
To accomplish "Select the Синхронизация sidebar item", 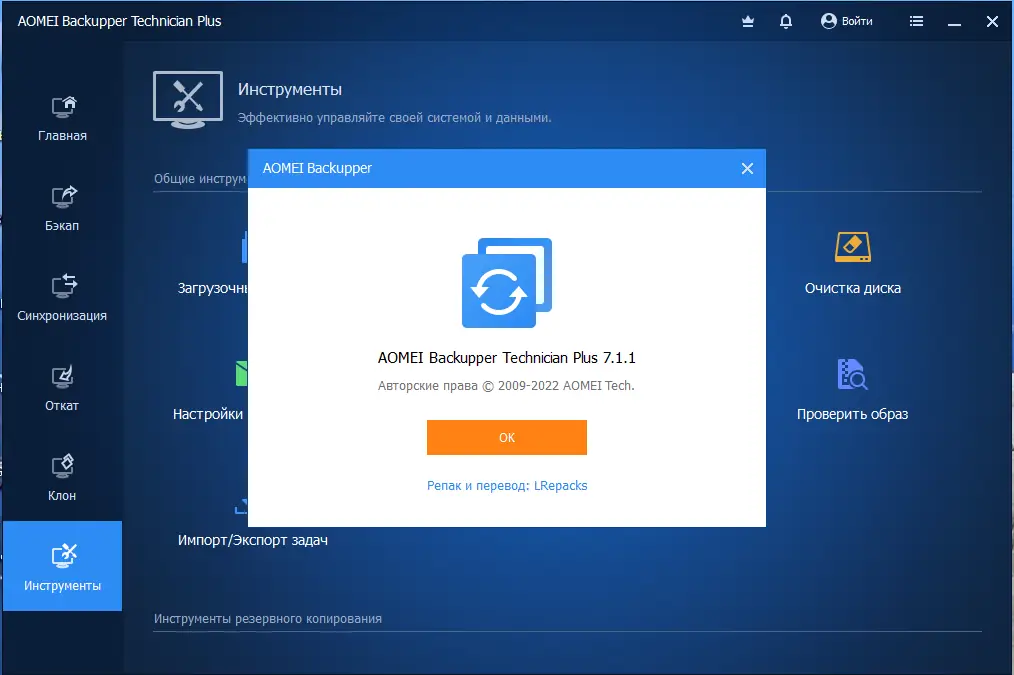I will [x=62, y=298].
